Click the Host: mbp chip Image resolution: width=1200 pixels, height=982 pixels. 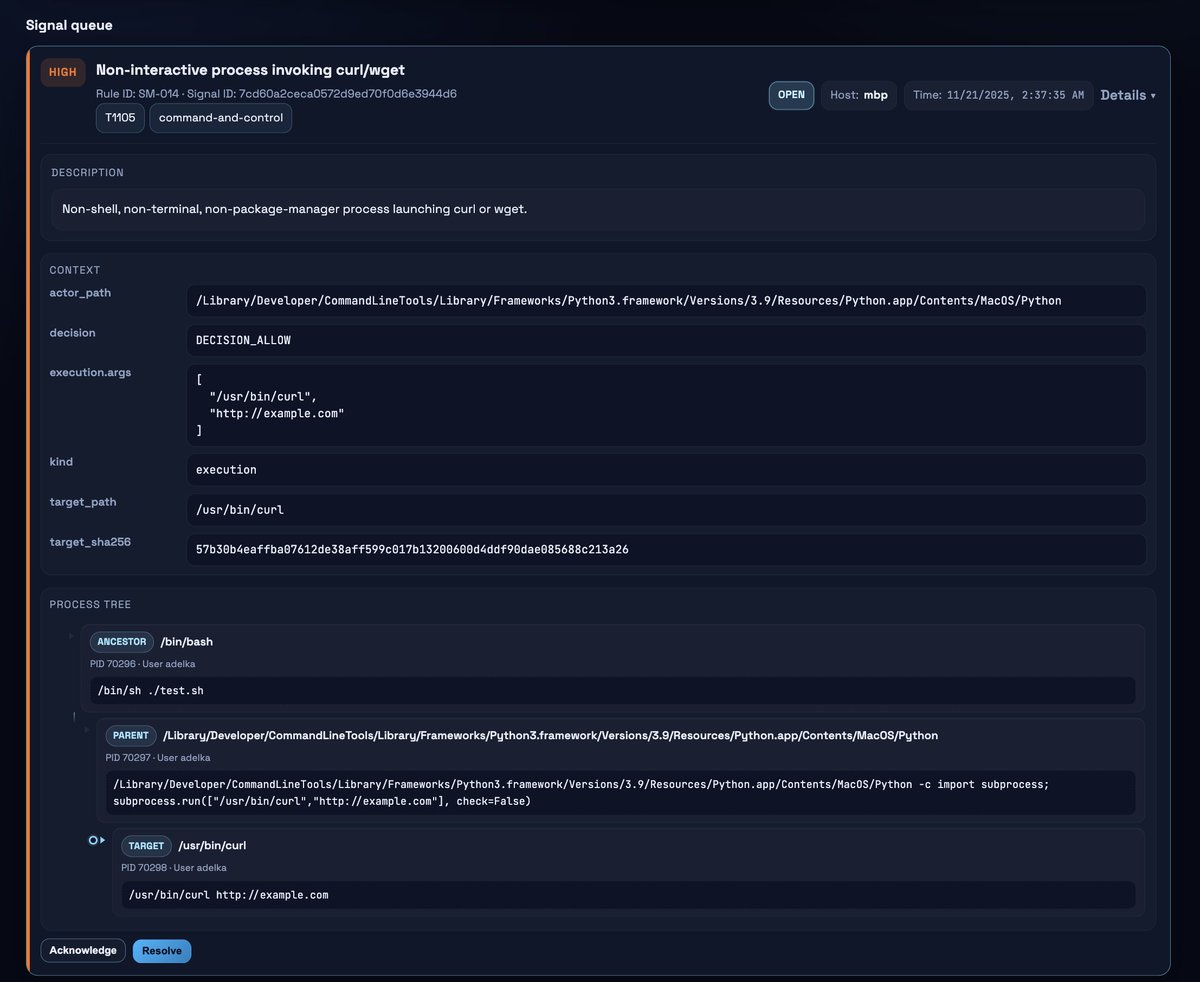[859, 95]
